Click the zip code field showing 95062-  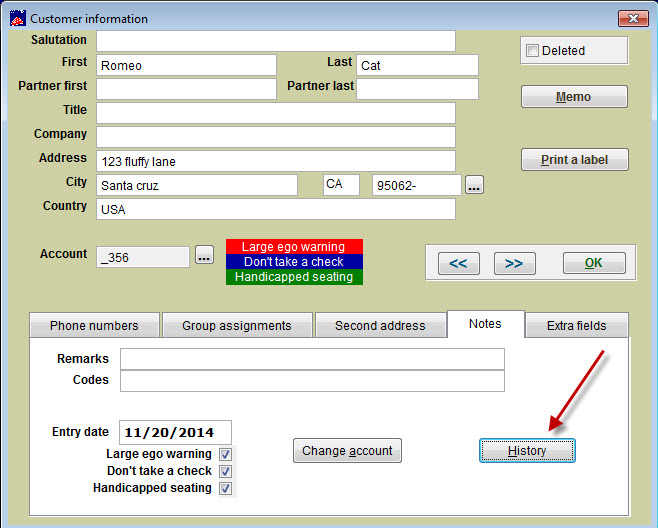(x=417, y=185)
